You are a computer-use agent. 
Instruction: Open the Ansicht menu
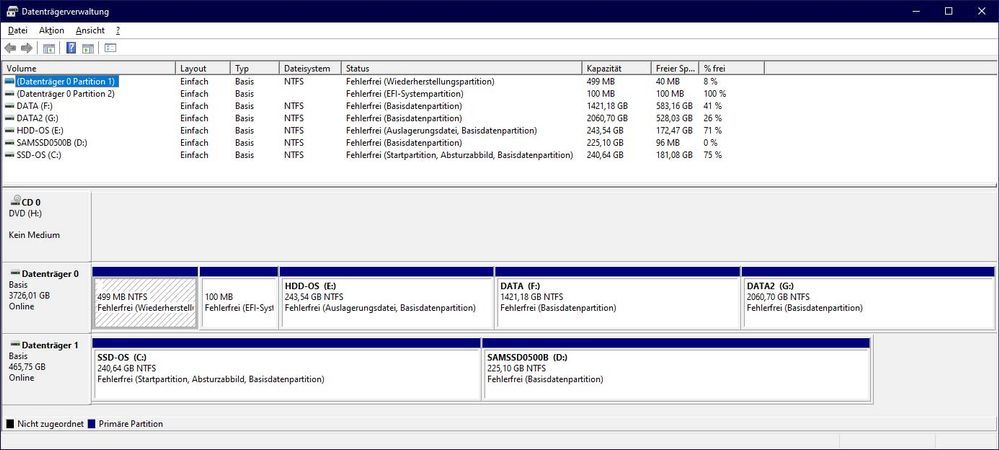click(90, 30)
